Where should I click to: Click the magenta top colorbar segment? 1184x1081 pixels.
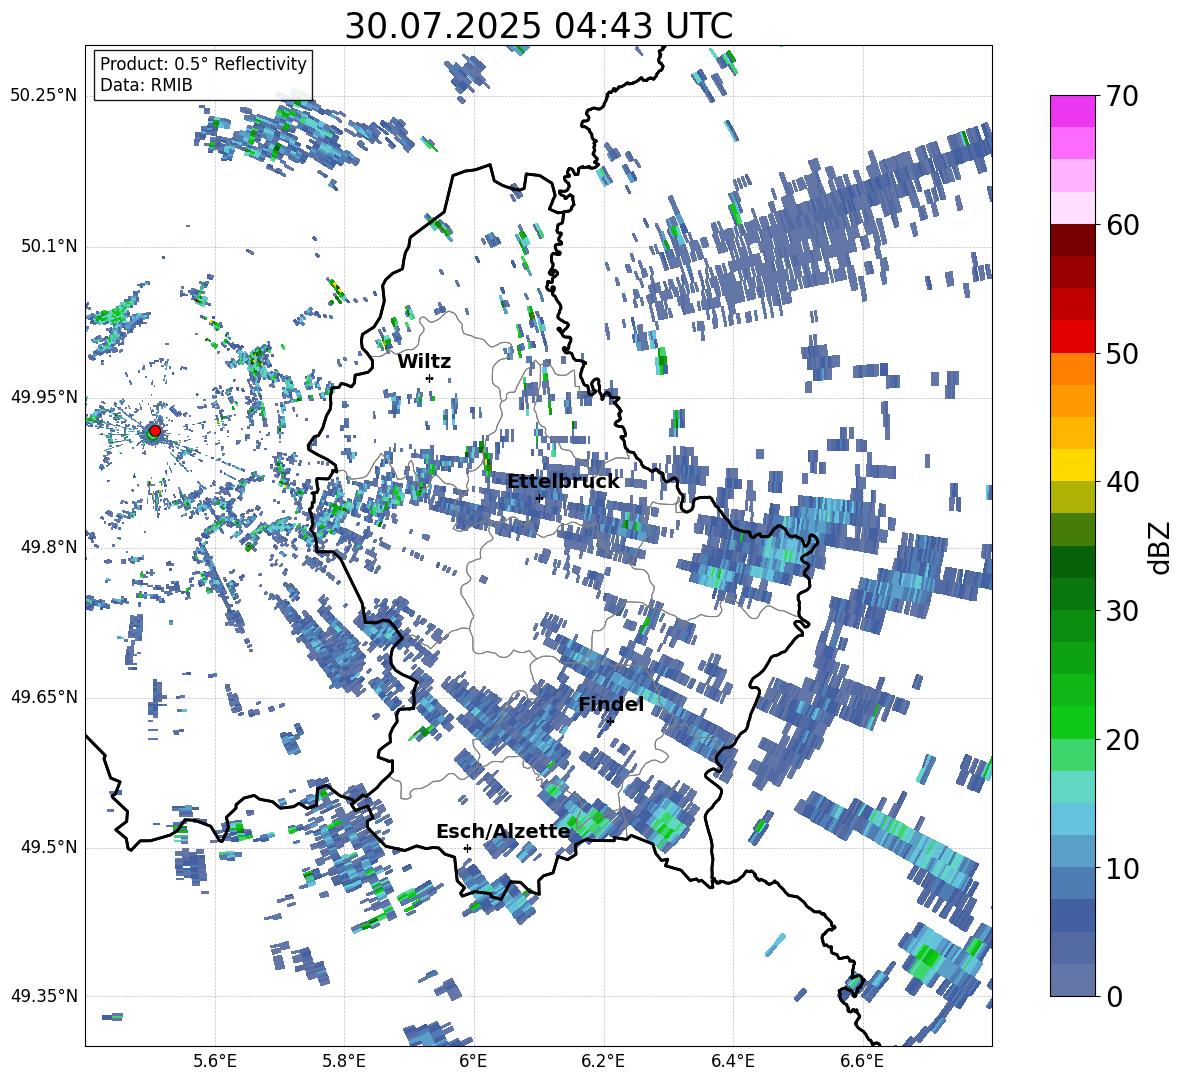coord(1072,111)
